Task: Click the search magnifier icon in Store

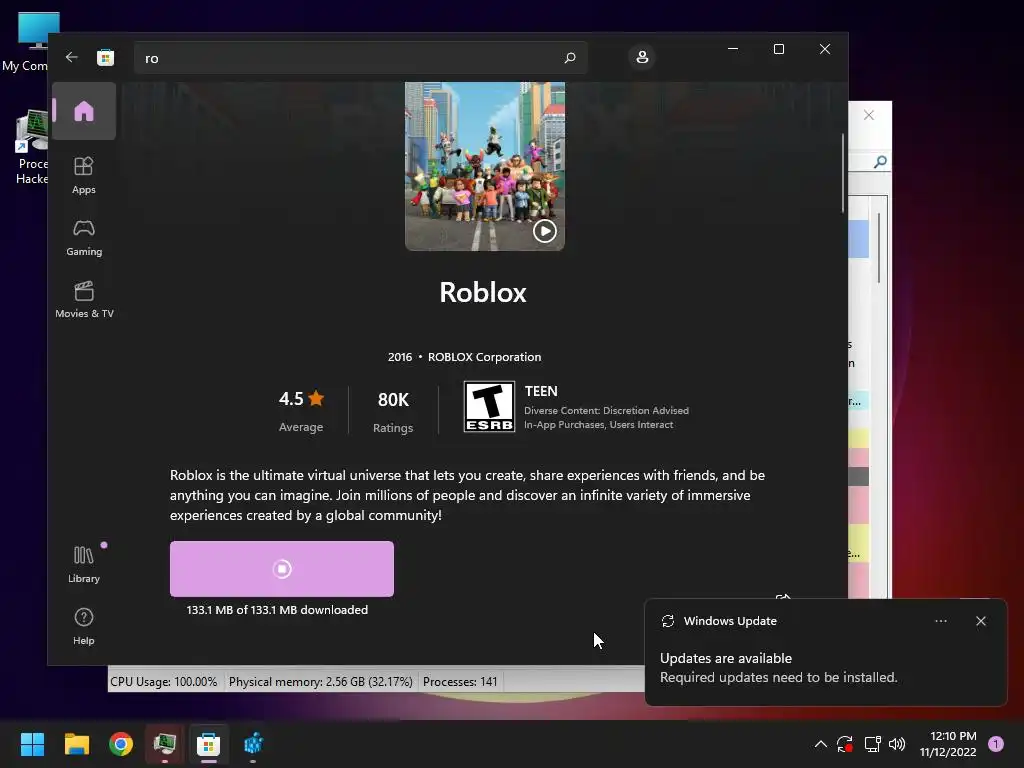Action: click(x=570, y=58)
